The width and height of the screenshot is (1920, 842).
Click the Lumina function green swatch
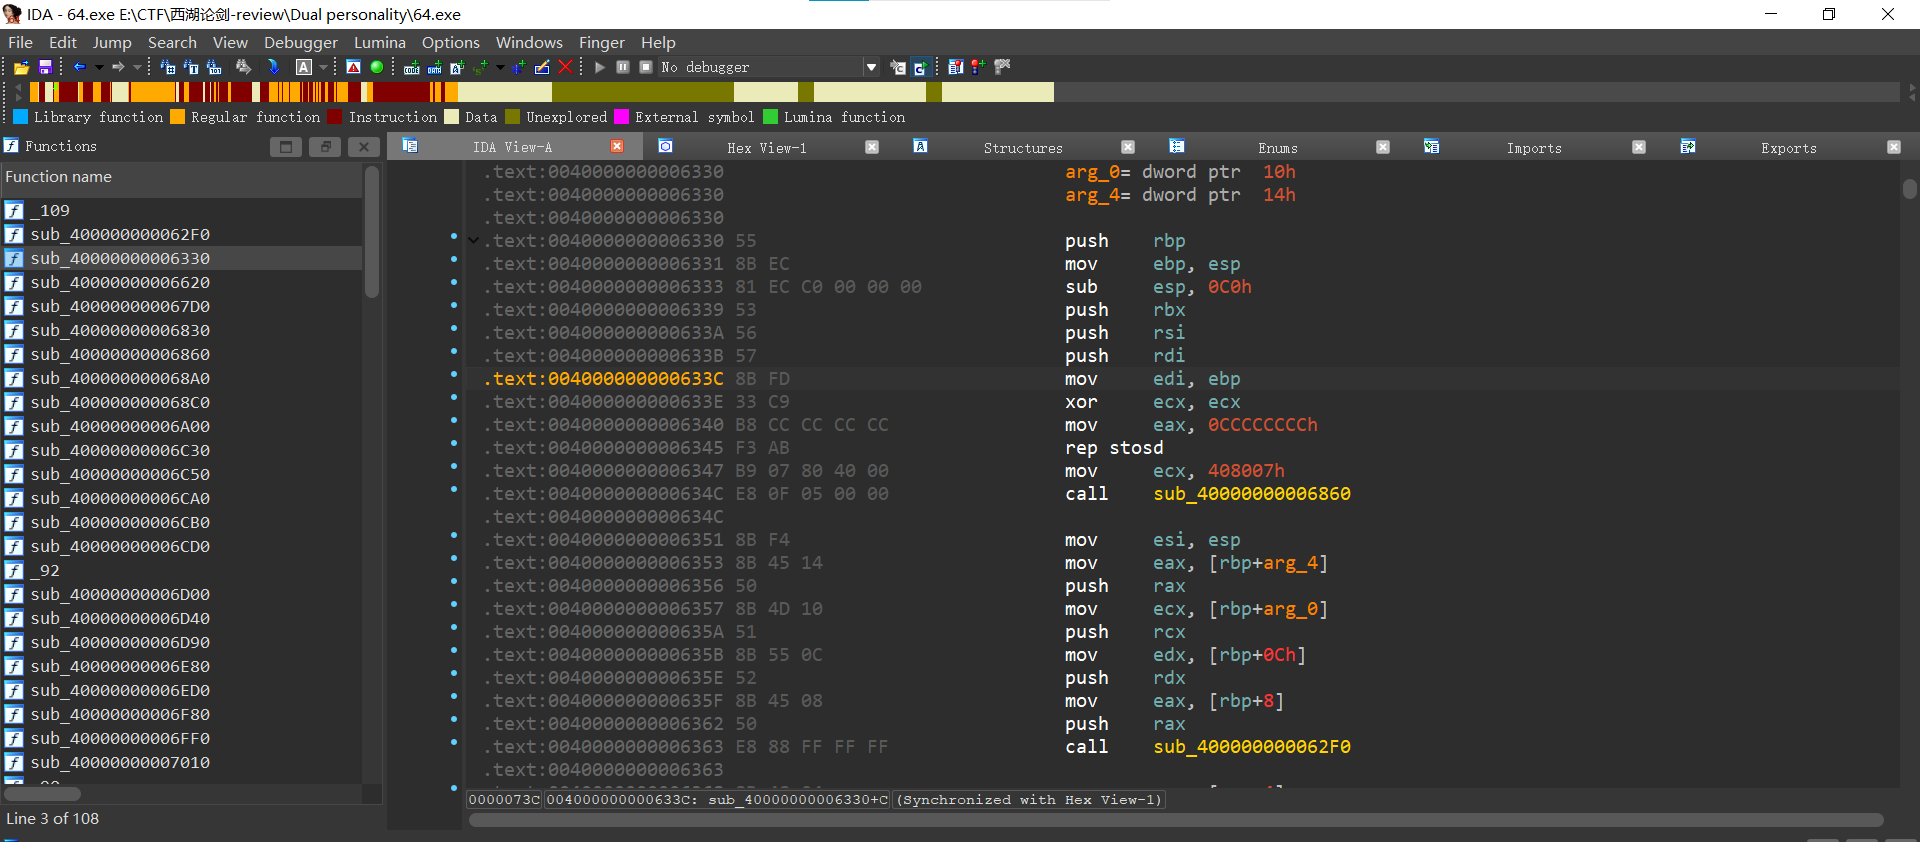click(x=770, y=117)
